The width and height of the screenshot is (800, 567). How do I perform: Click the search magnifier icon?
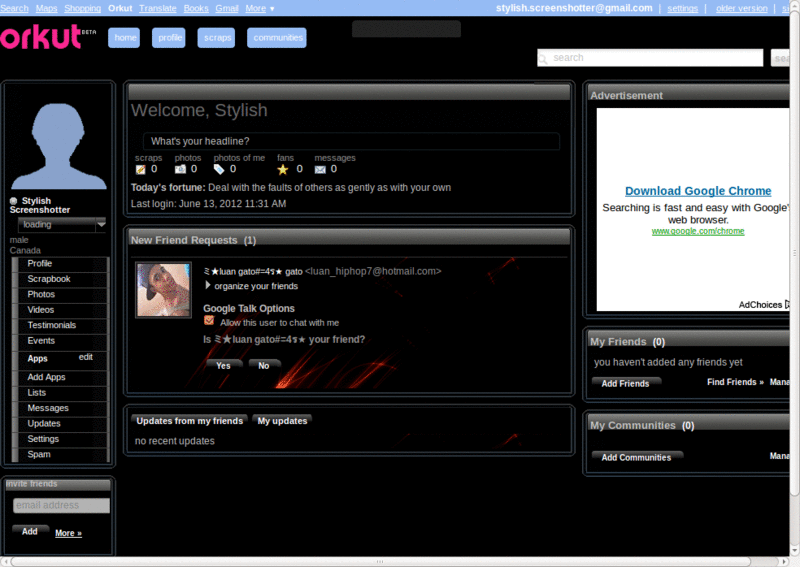pos(543,59)
